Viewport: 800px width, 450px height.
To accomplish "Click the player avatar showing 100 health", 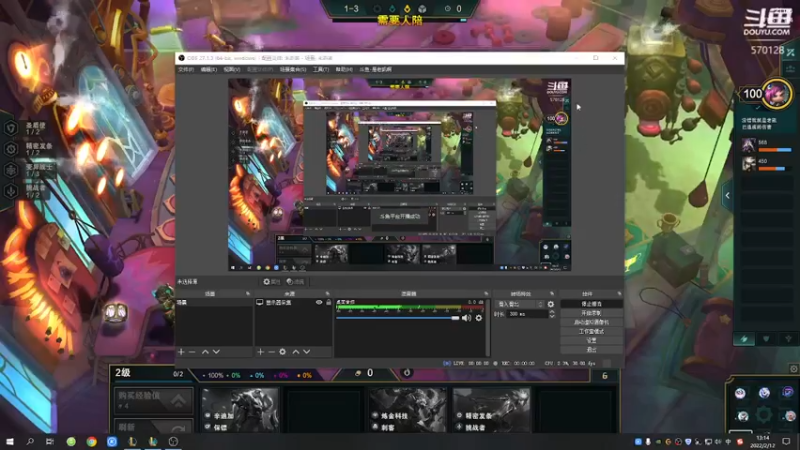I will 776,93.
